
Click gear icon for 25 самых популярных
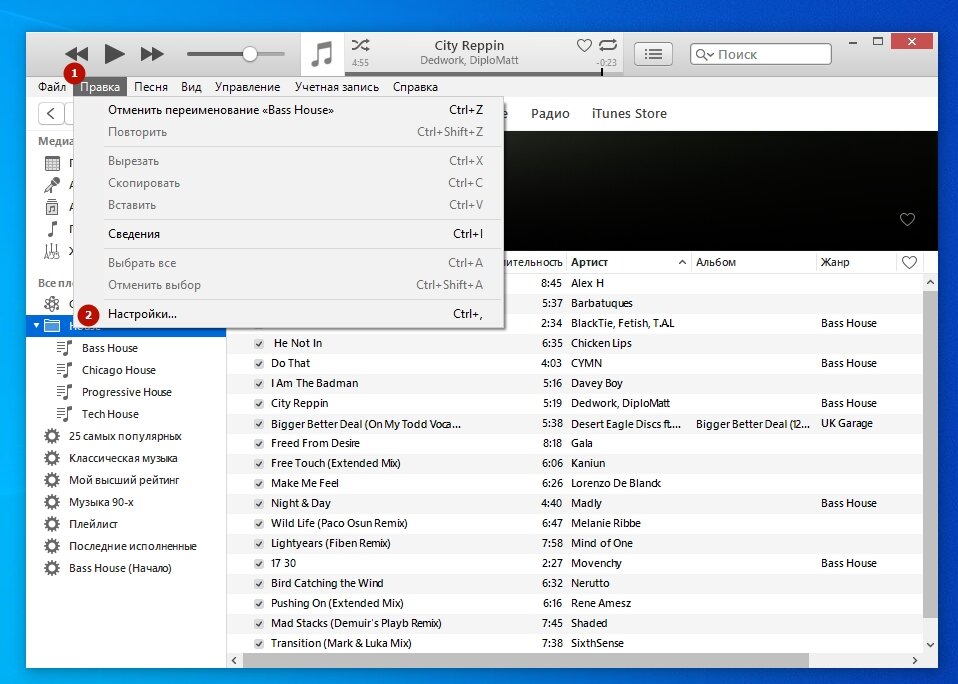[52, 436]
